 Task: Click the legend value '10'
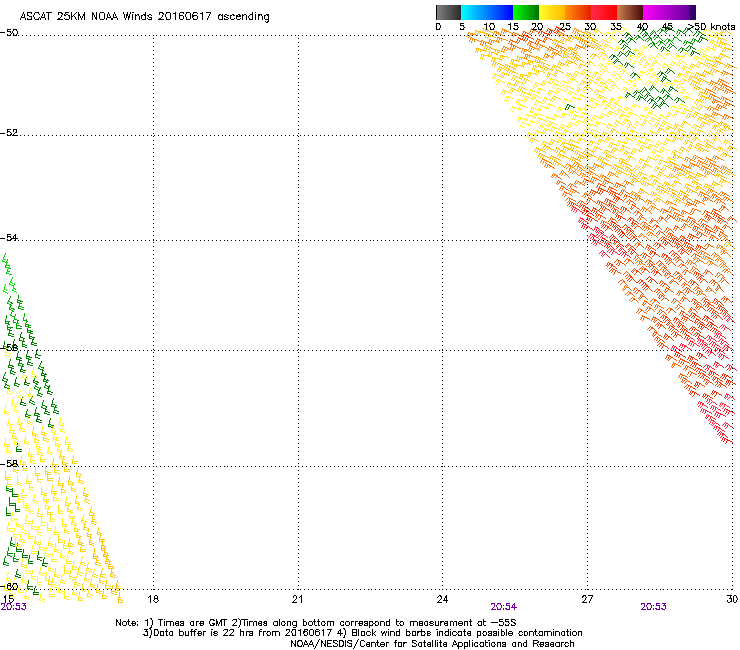coord(489,27)
